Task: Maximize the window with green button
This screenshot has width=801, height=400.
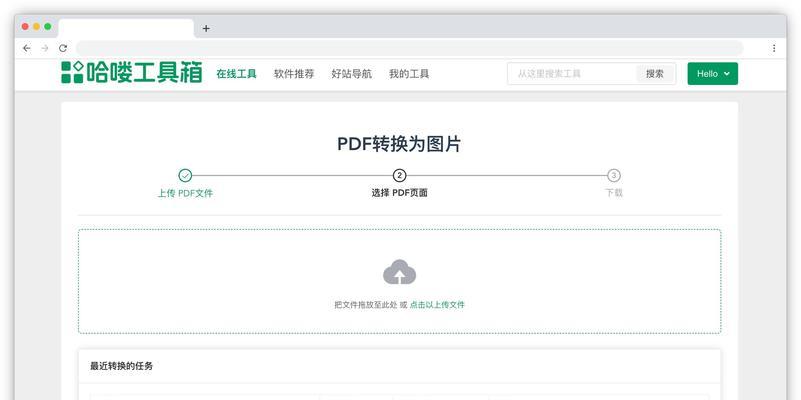Action: tap(48, 27)
